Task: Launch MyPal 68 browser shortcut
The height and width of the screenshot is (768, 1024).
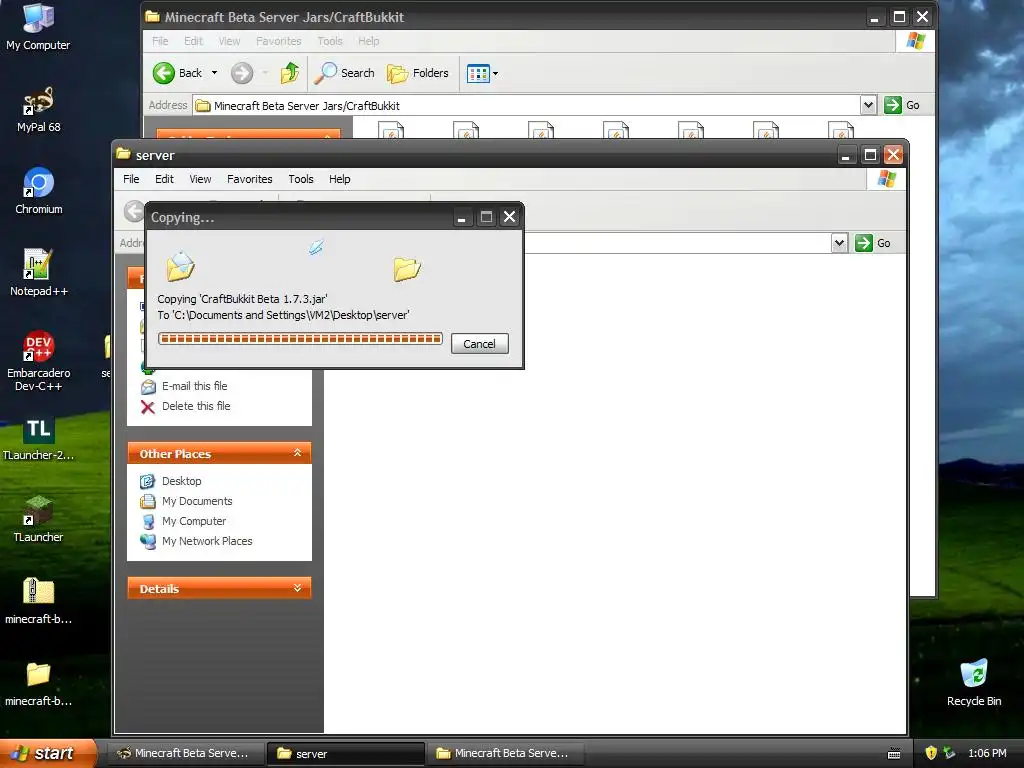Action: click(x=38, y=108)
